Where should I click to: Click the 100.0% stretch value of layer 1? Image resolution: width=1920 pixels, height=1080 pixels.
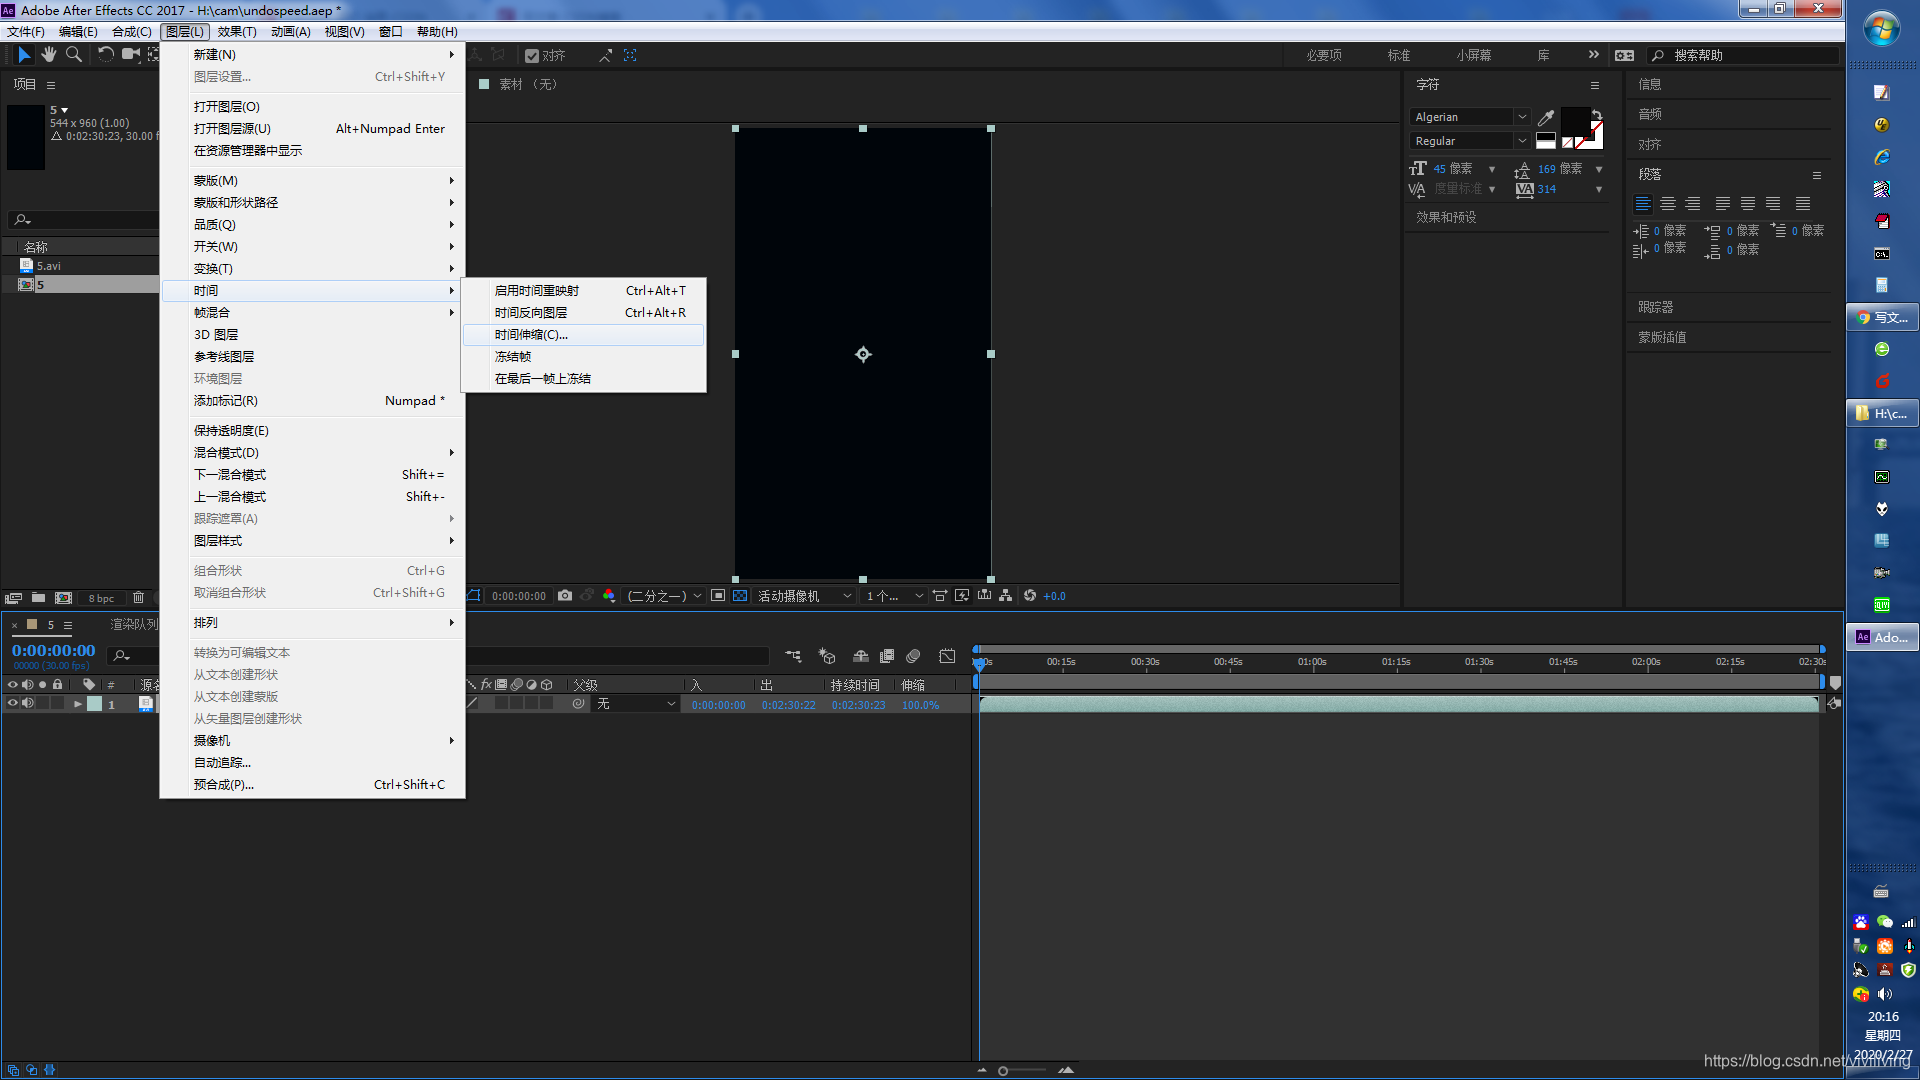click(x=920, y=705)
